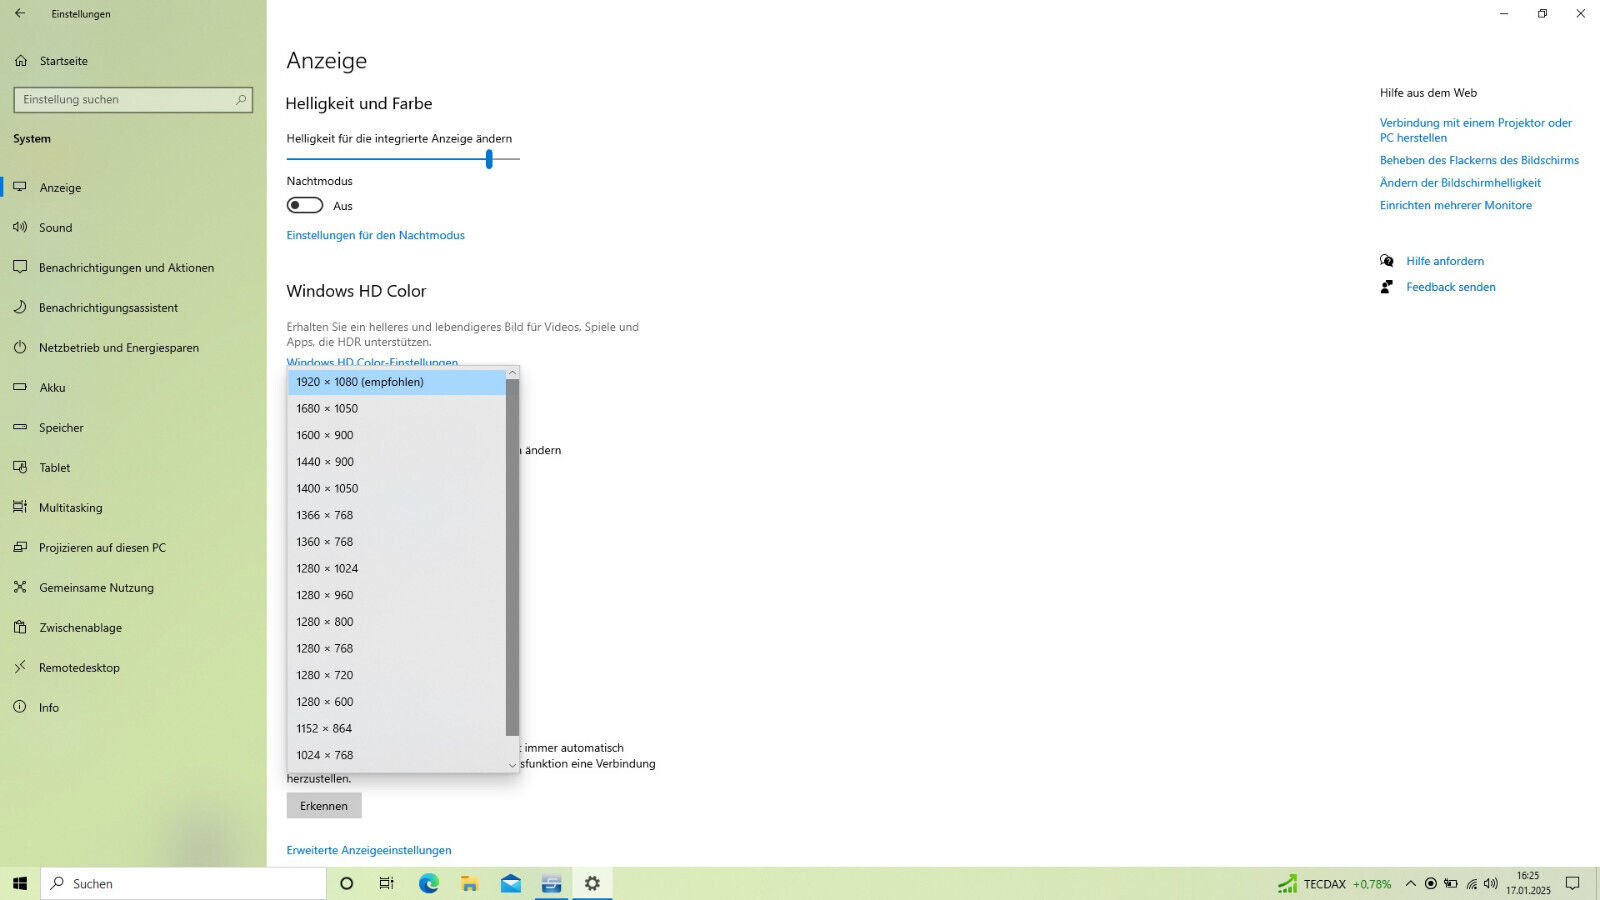Screen dimensions: 1600x900
Task: Select 1400 × 1050 resolution
Action: [397, 489]
